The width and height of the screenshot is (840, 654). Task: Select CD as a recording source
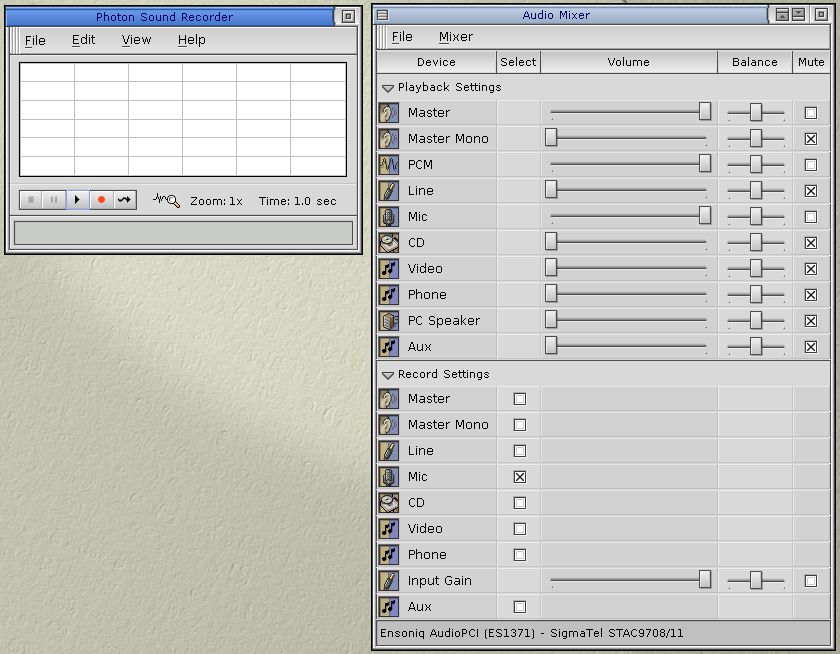[519, 503]
